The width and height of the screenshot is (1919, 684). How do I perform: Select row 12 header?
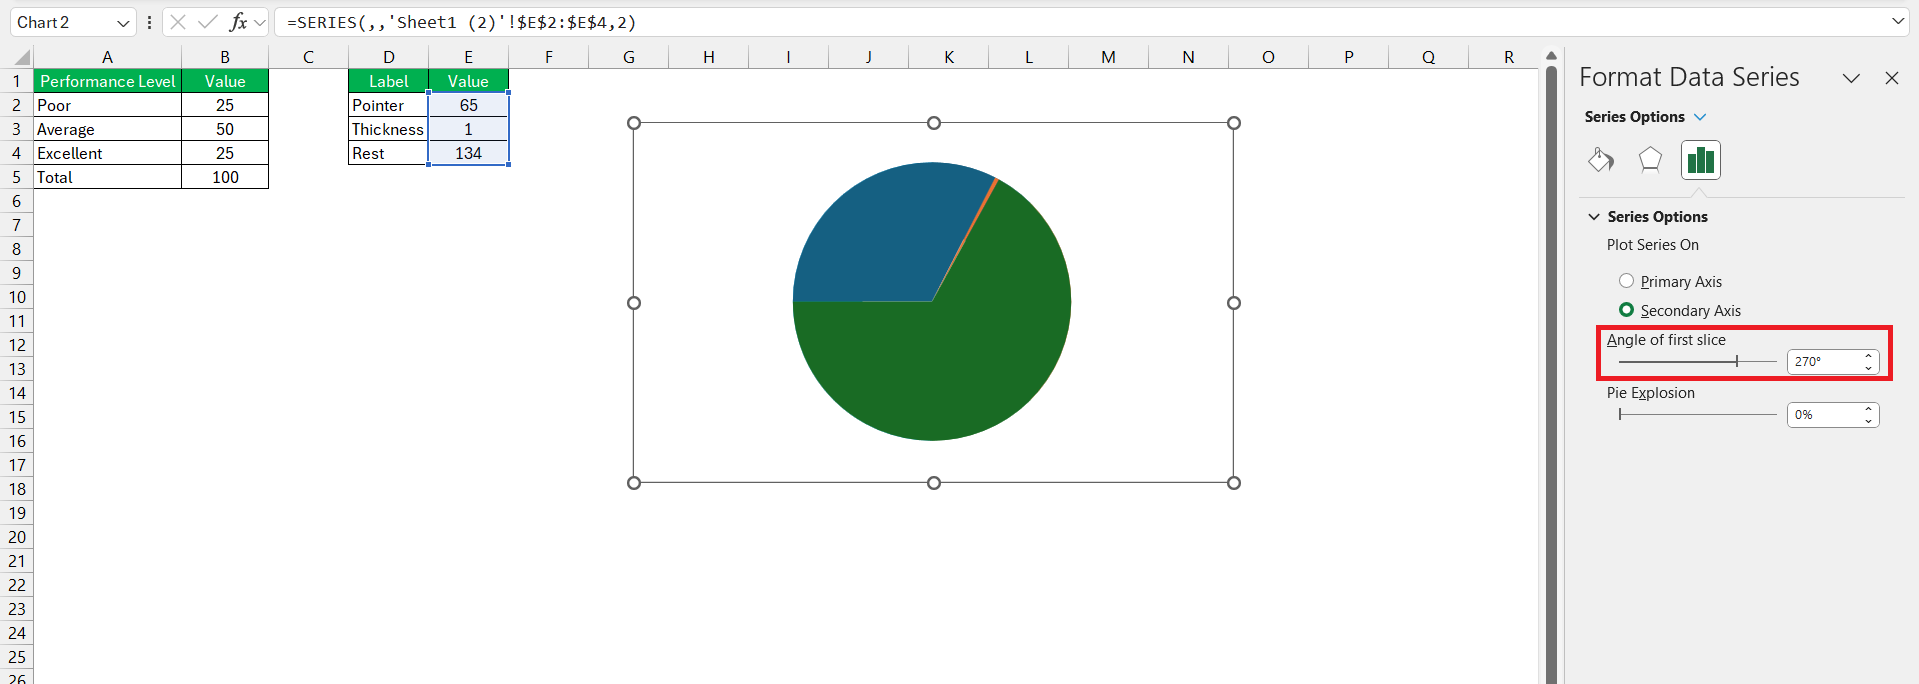16,345
